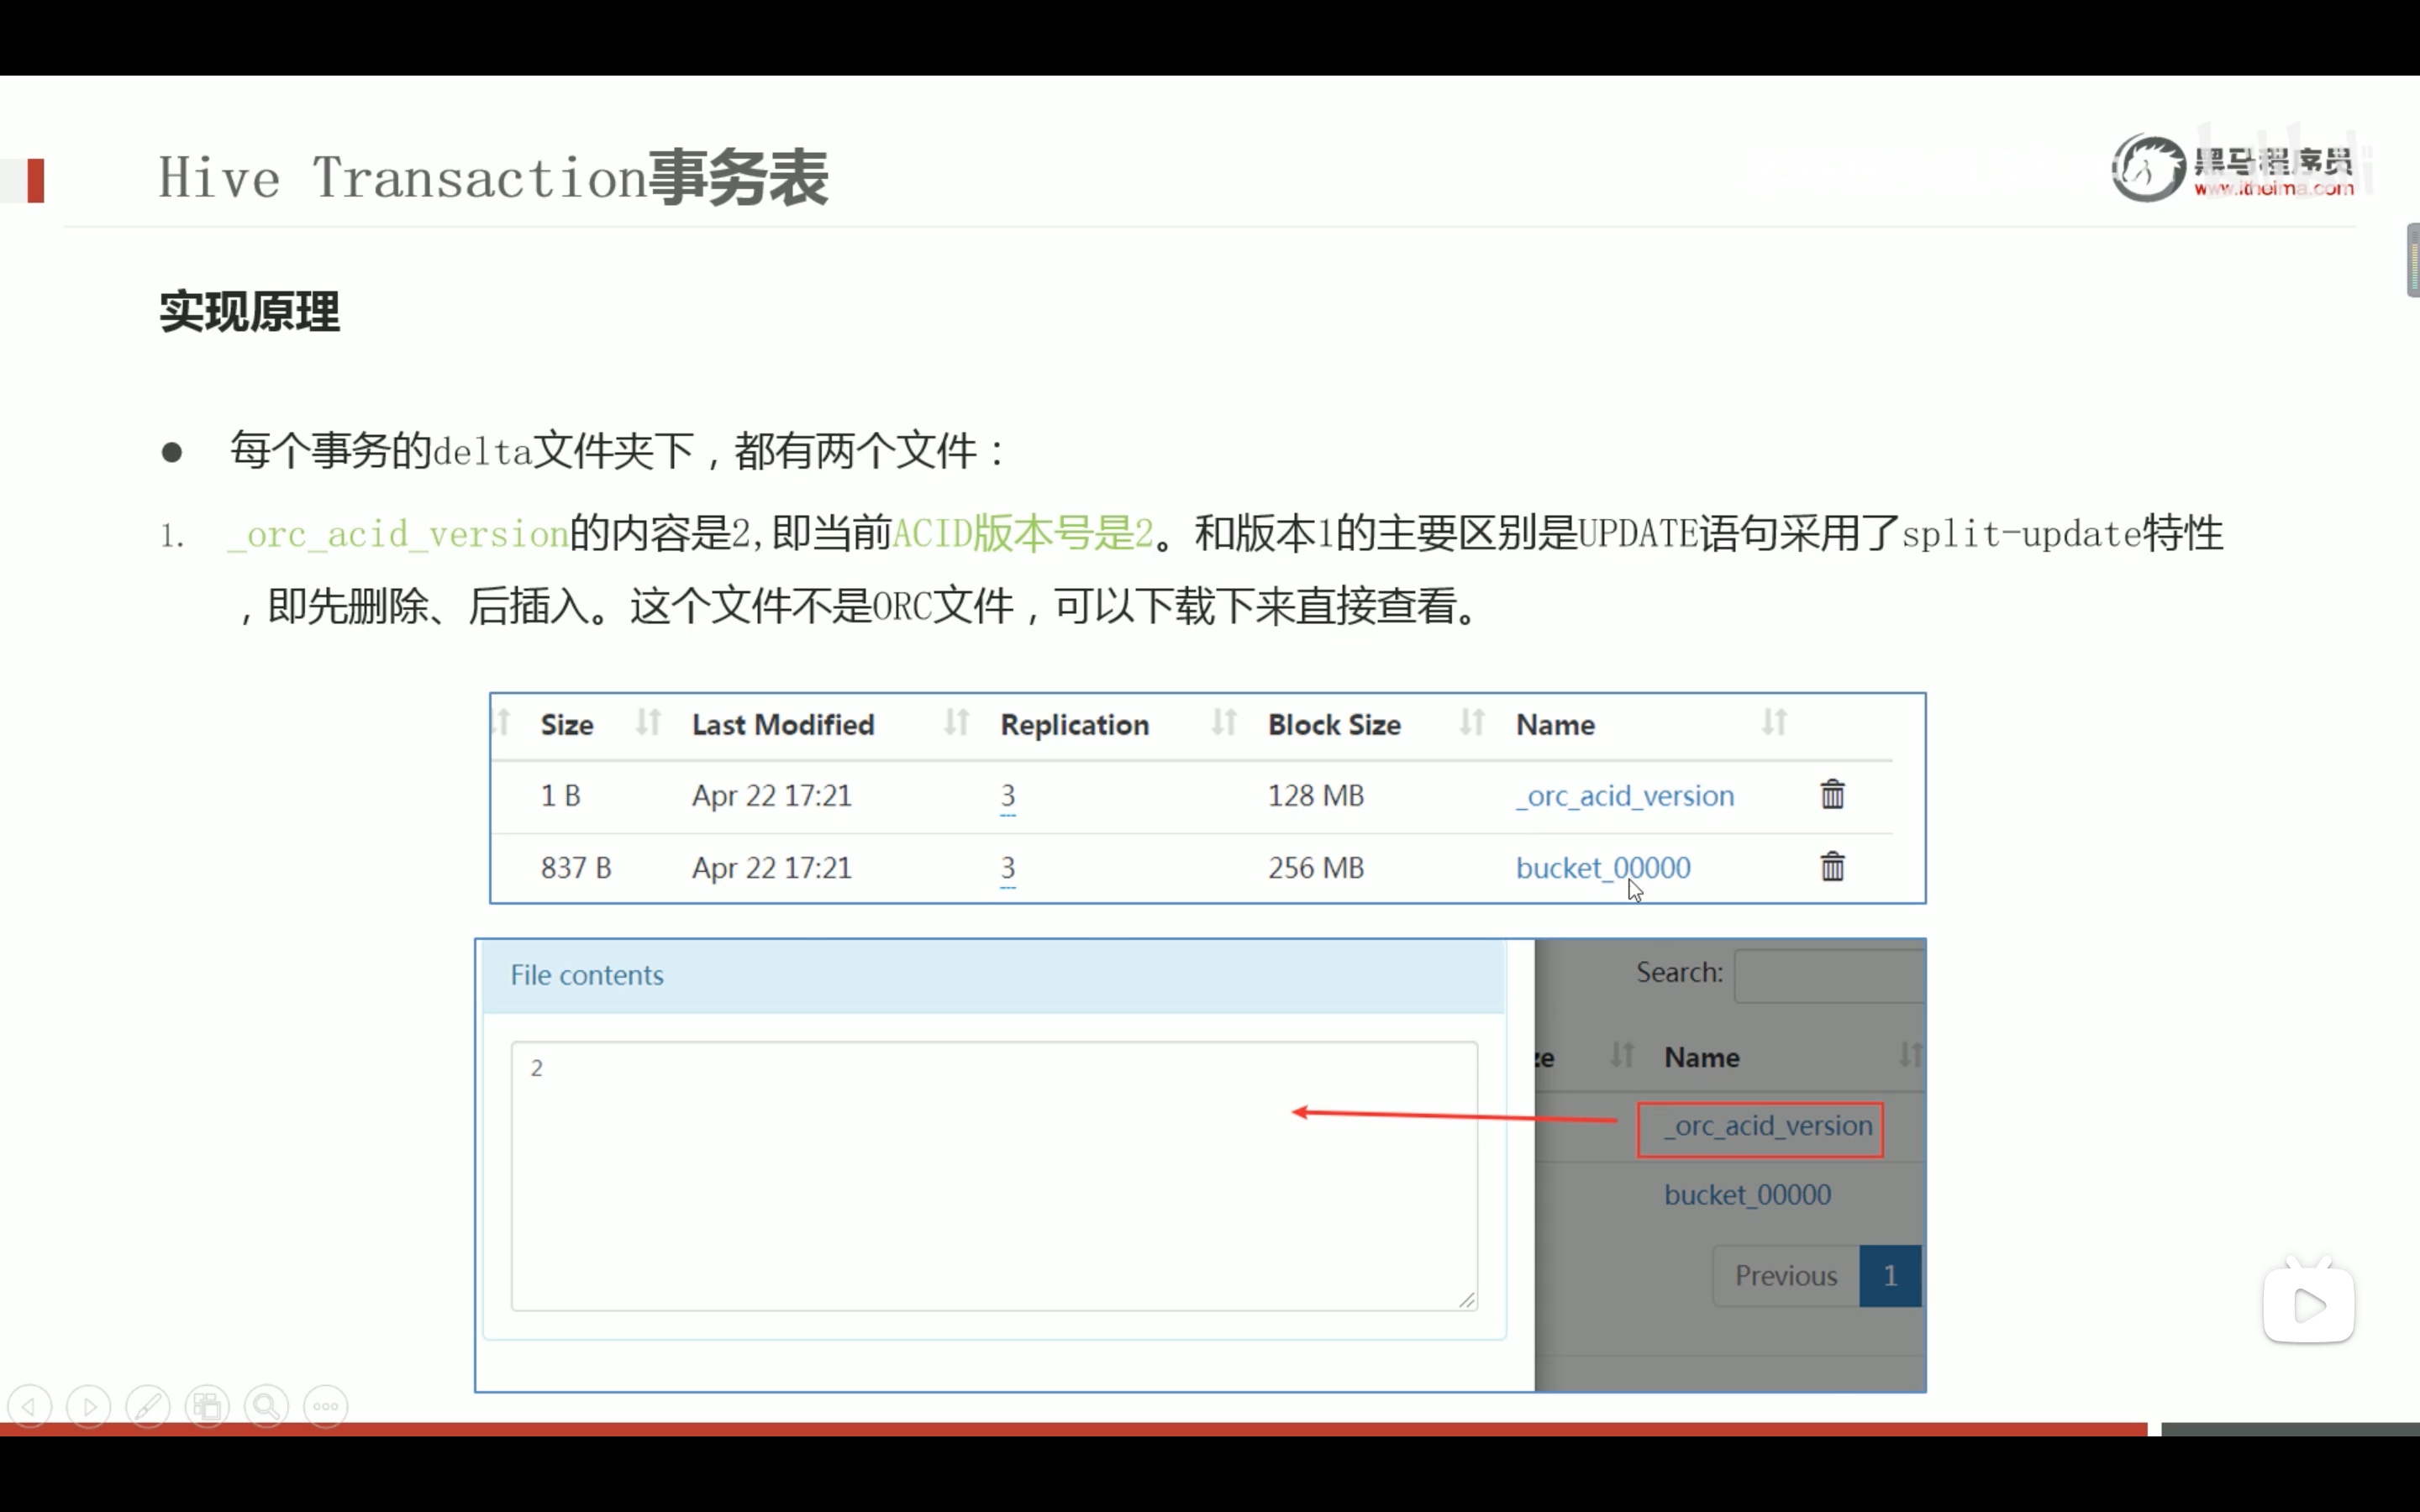Sort by Name column arrows in upper table

pyautogui.click(x=1774, y=722)
